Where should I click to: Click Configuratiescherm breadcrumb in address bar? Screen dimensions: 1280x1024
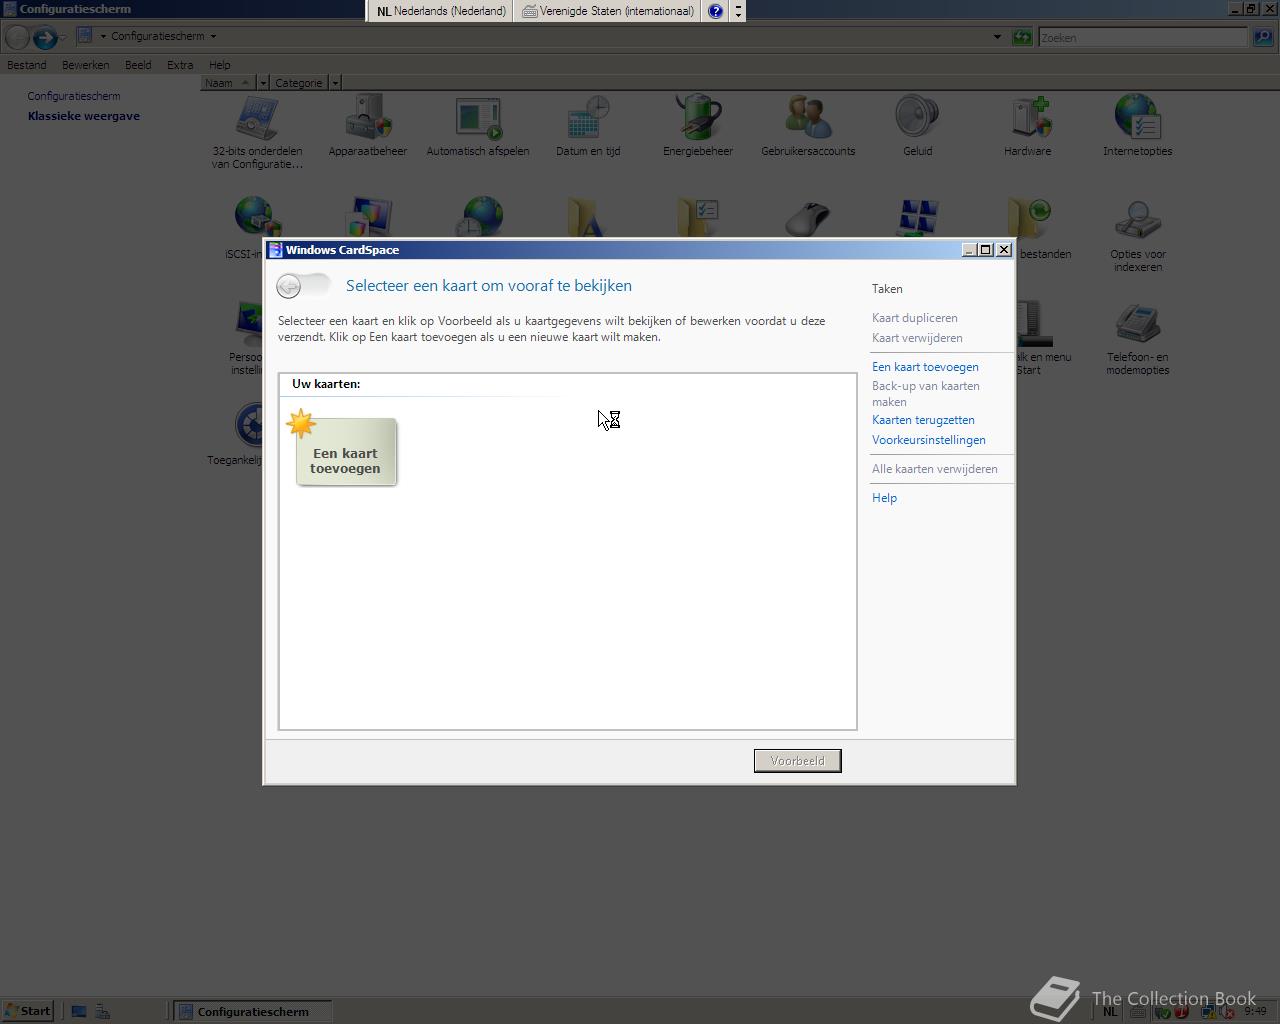(x=157, y=36)
